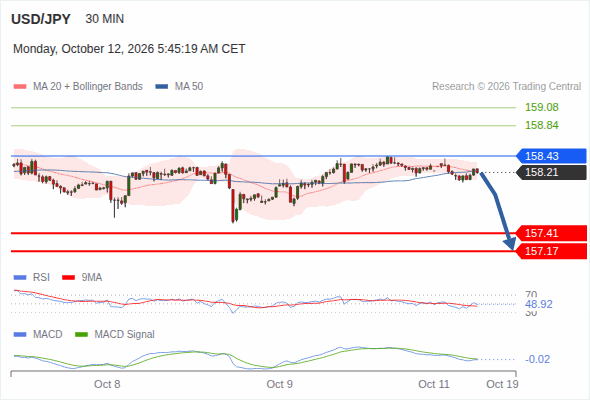Image resolution: width=590 pixels, height=400 pixels.
Task: Click the MACD value -0.02
Action: pos(537,359)
